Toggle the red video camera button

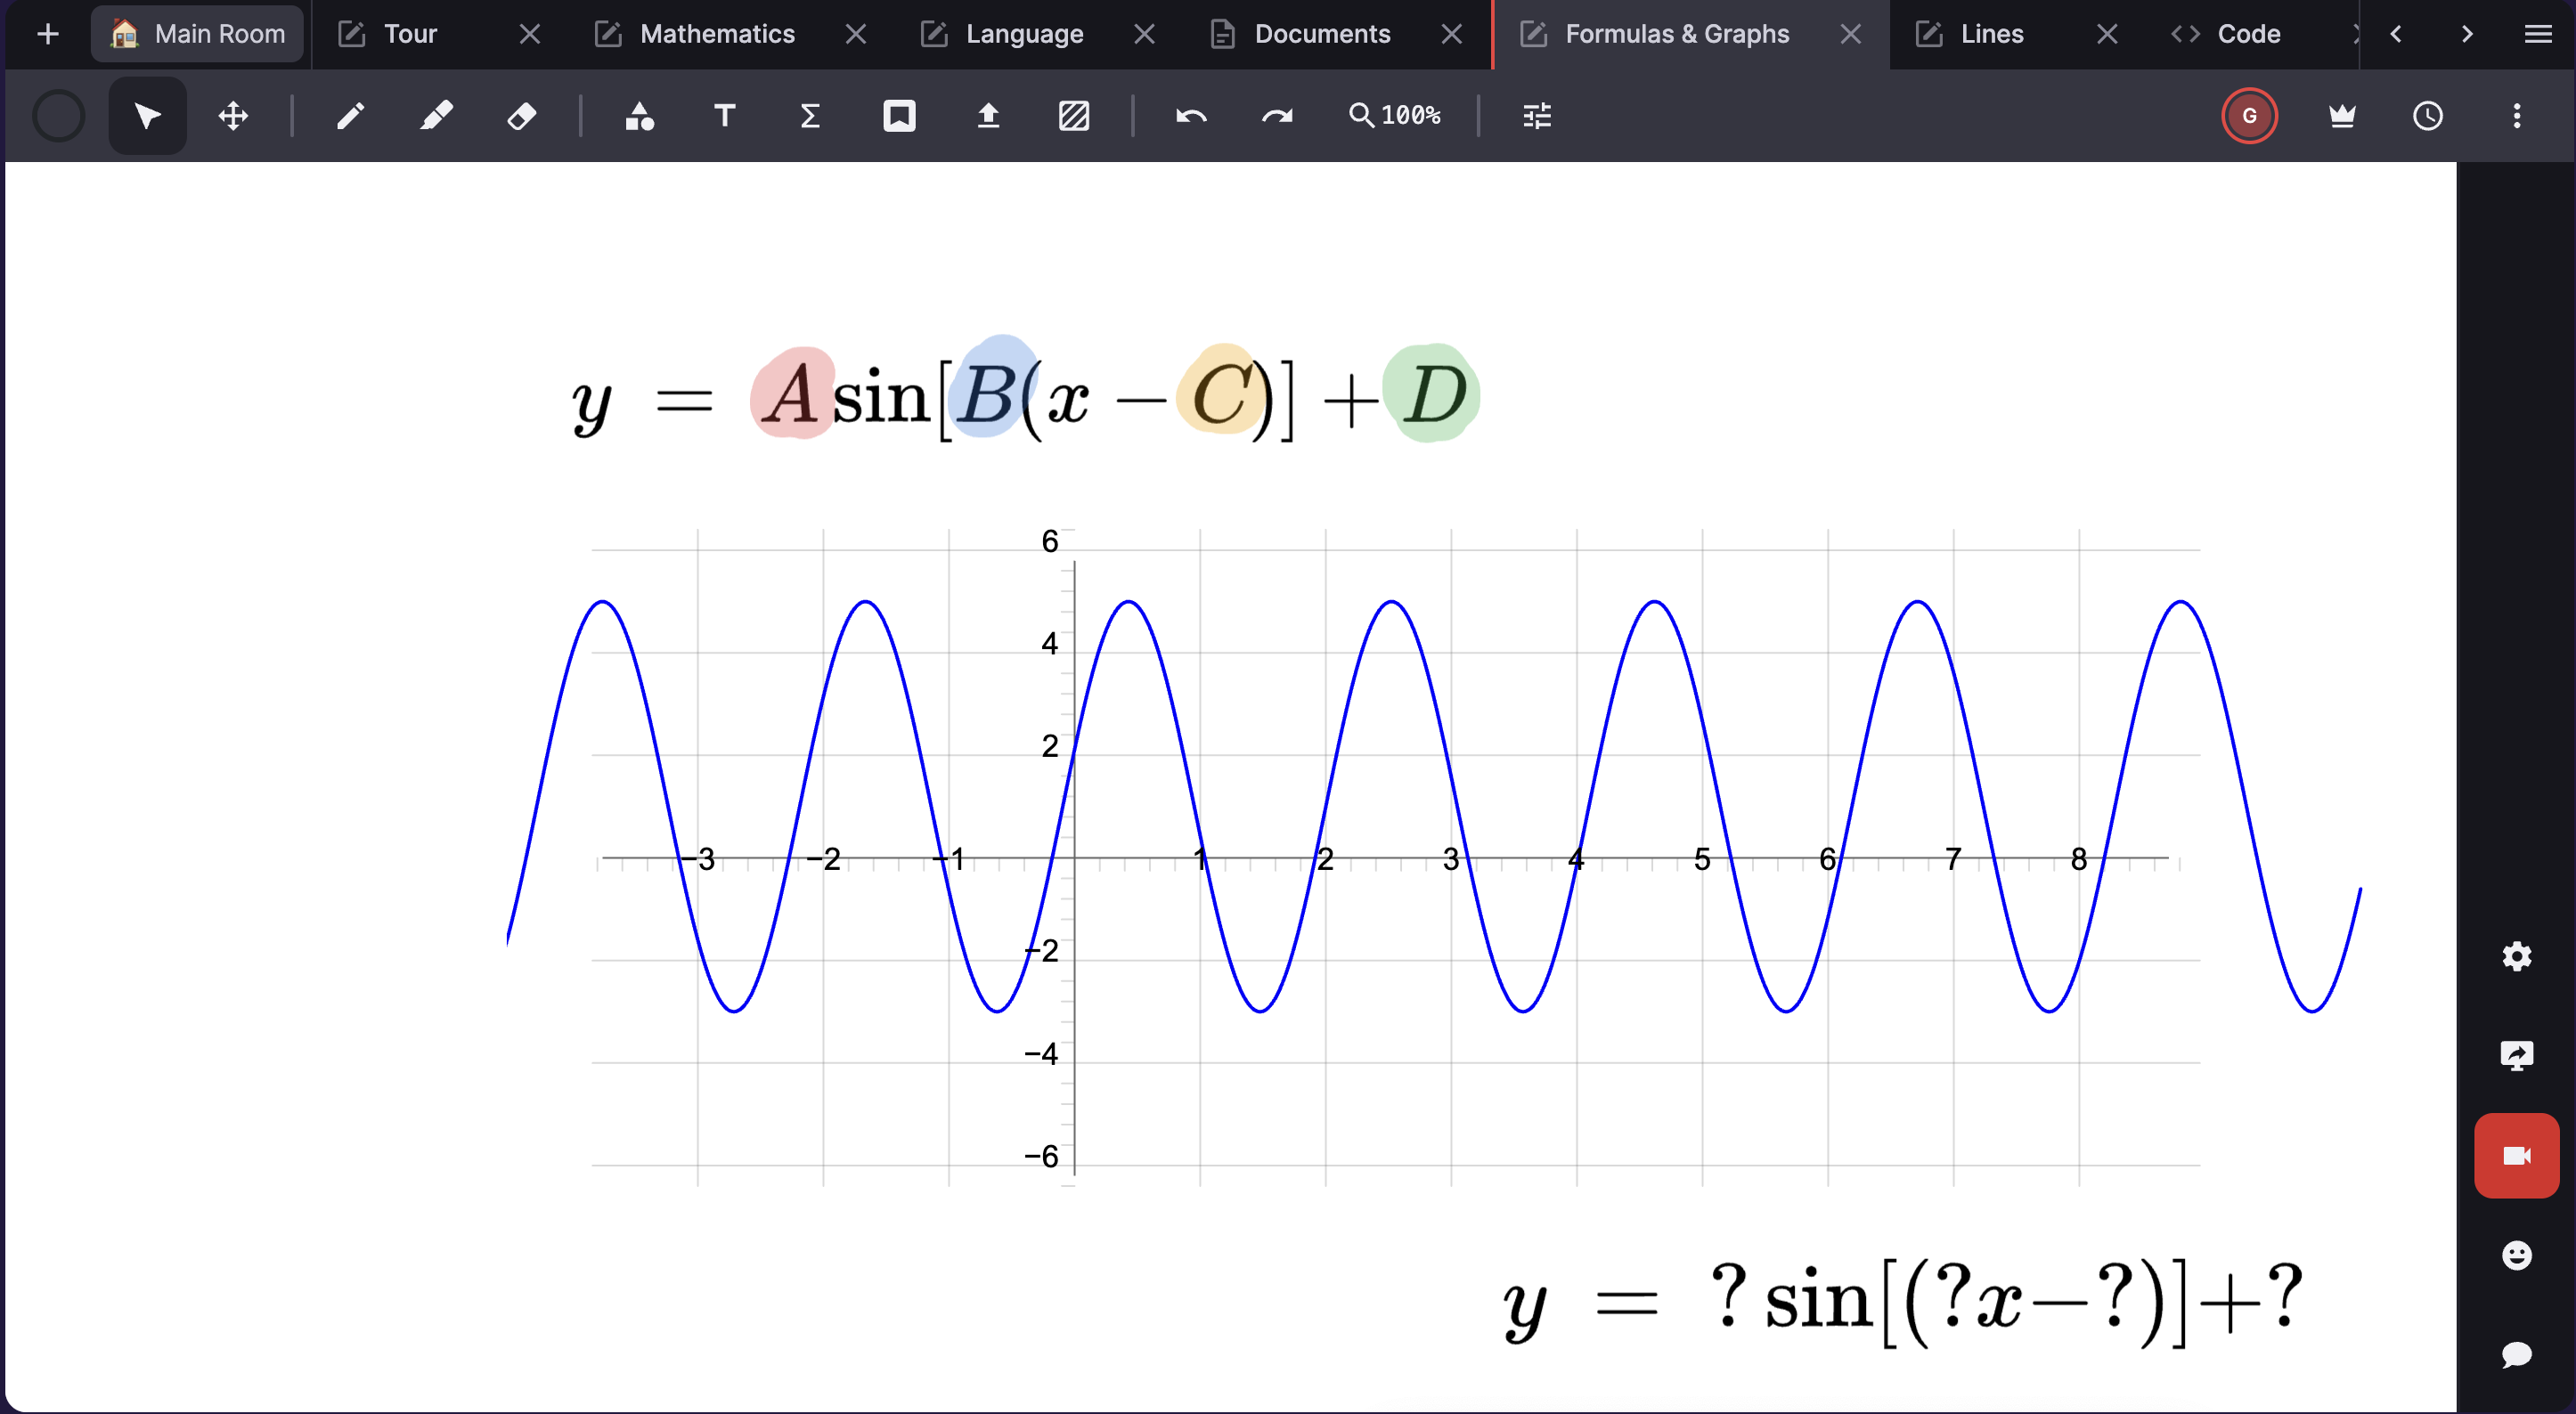[2516, 1155]
